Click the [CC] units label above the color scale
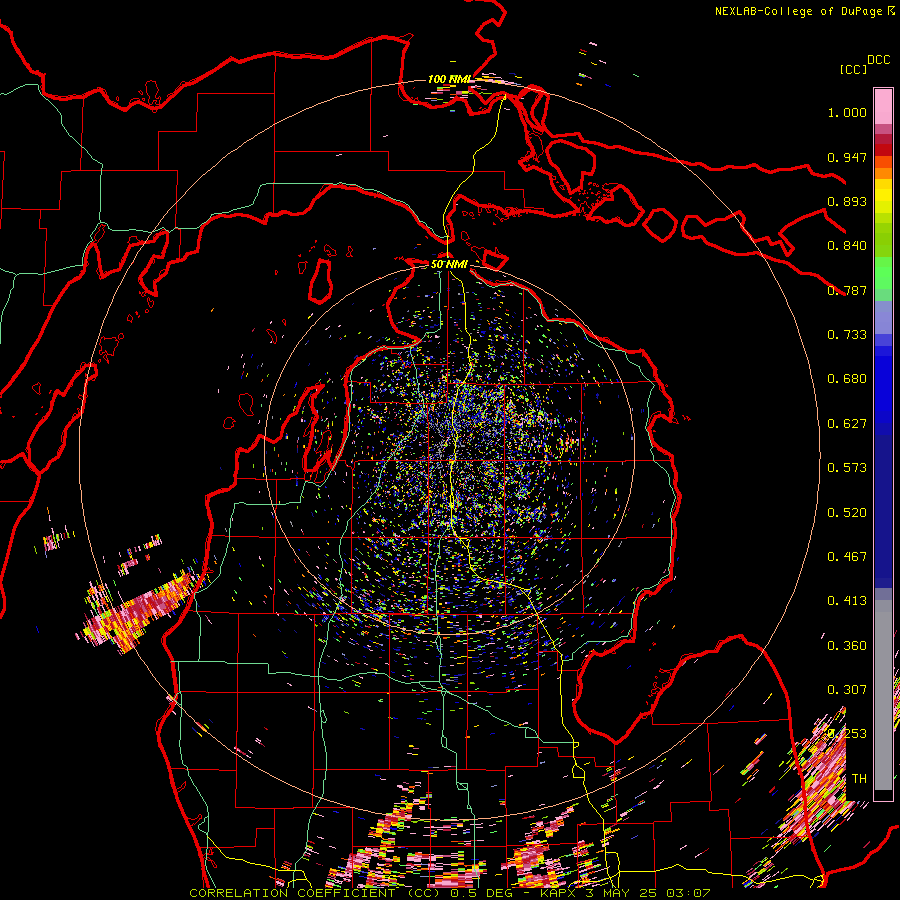The width and height of the screenshot is (900, 900). click(x=853, y=69)
